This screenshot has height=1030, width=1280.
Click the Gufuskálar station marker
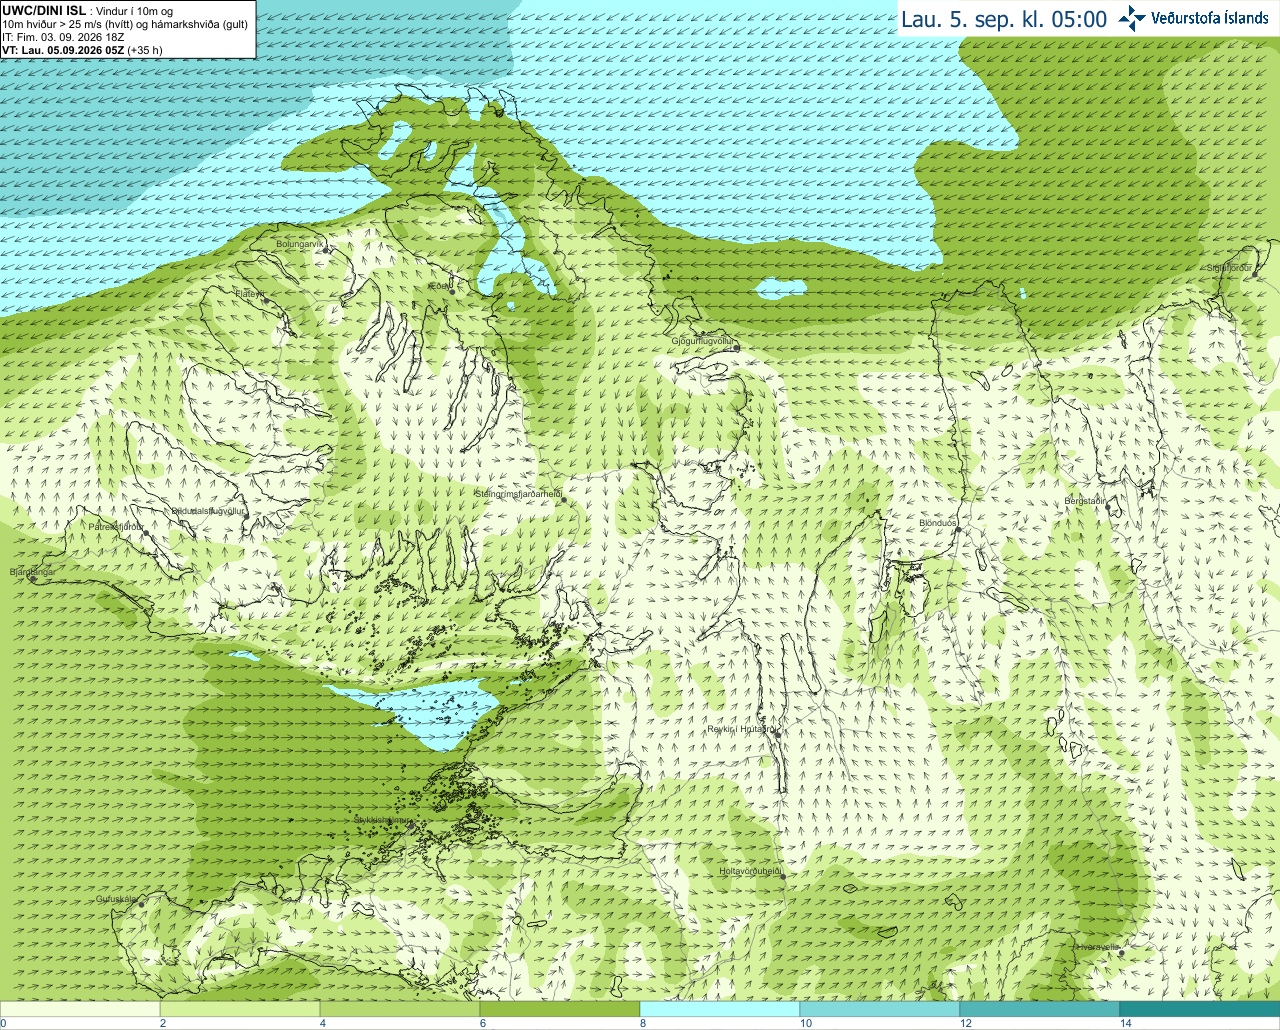coord(141,904)
